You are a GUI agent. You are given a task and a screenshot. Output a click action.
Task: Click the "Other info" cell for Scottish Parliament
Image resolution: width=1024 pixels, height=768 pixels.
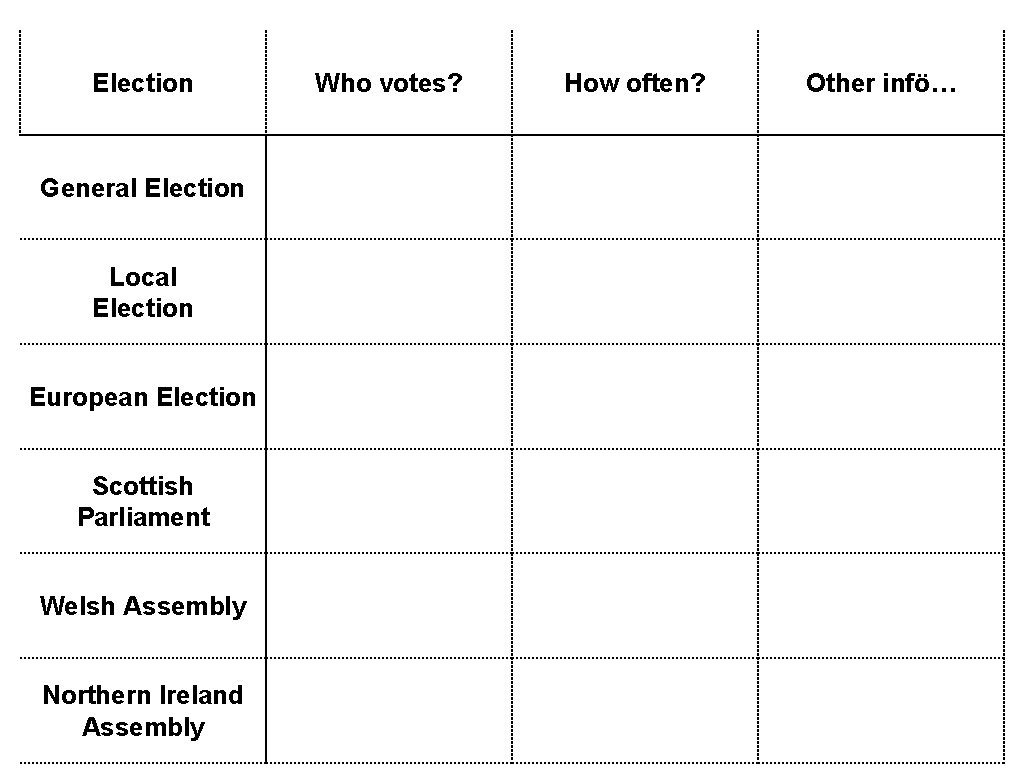[881, 501]
